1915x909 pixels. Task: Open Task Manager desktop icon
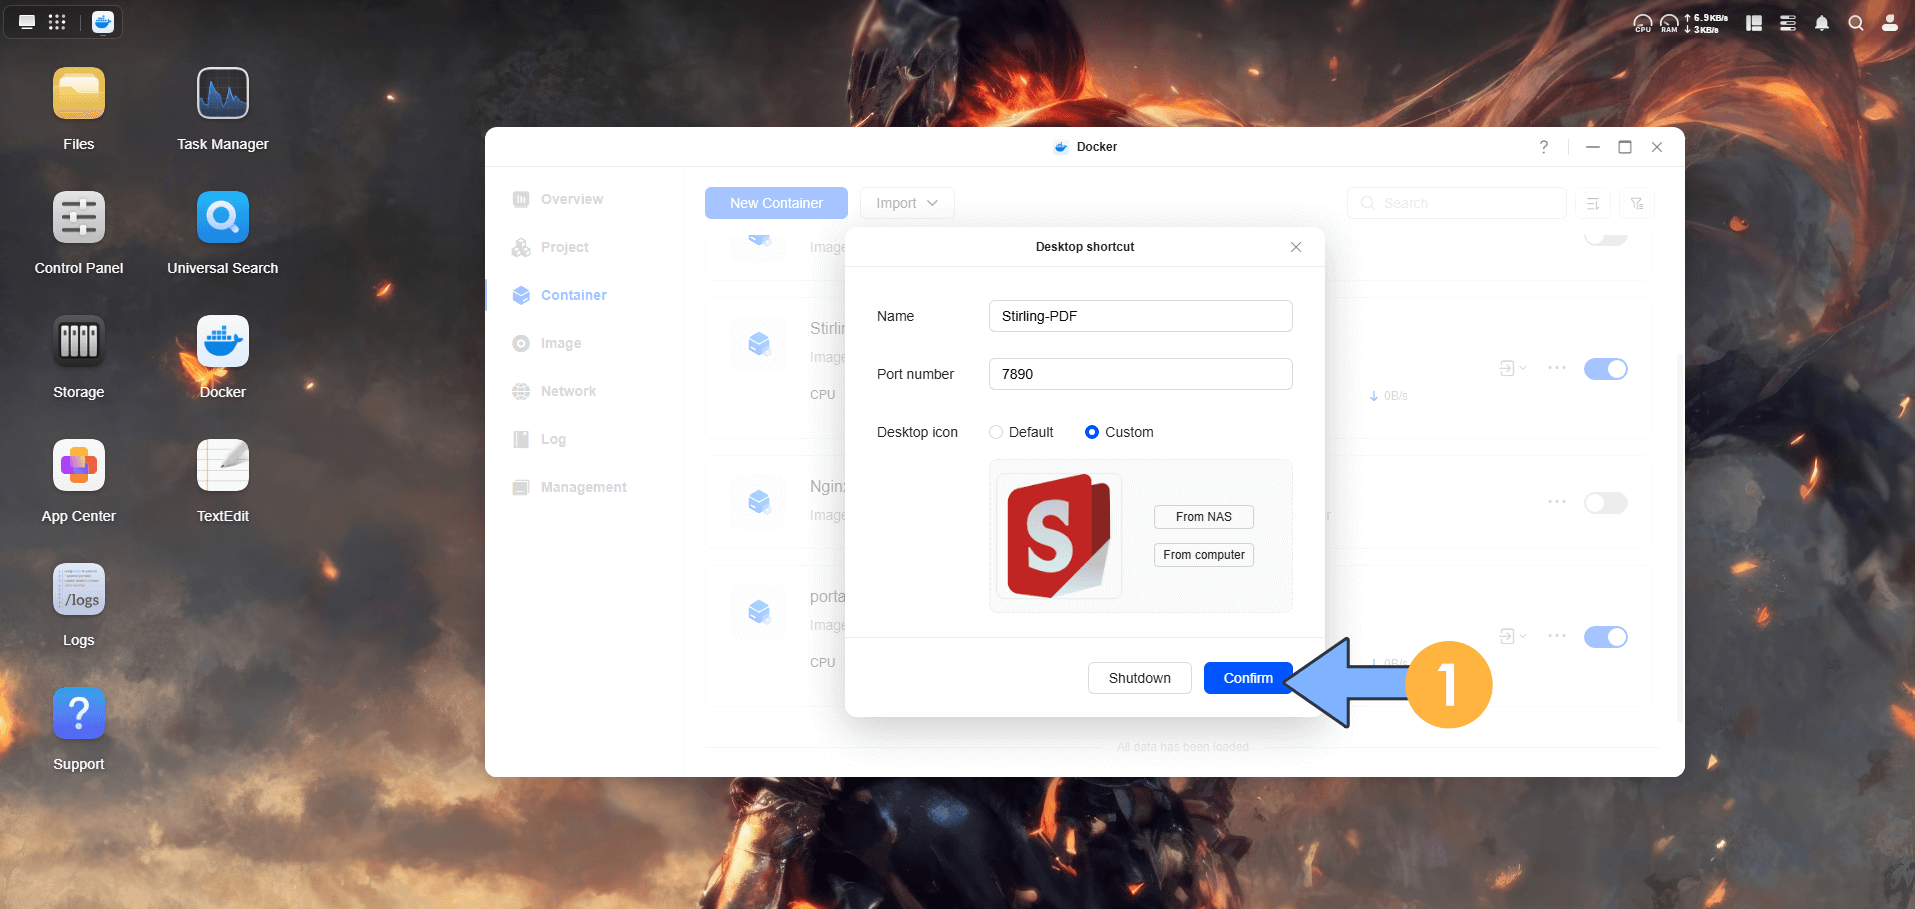point(223,94)
